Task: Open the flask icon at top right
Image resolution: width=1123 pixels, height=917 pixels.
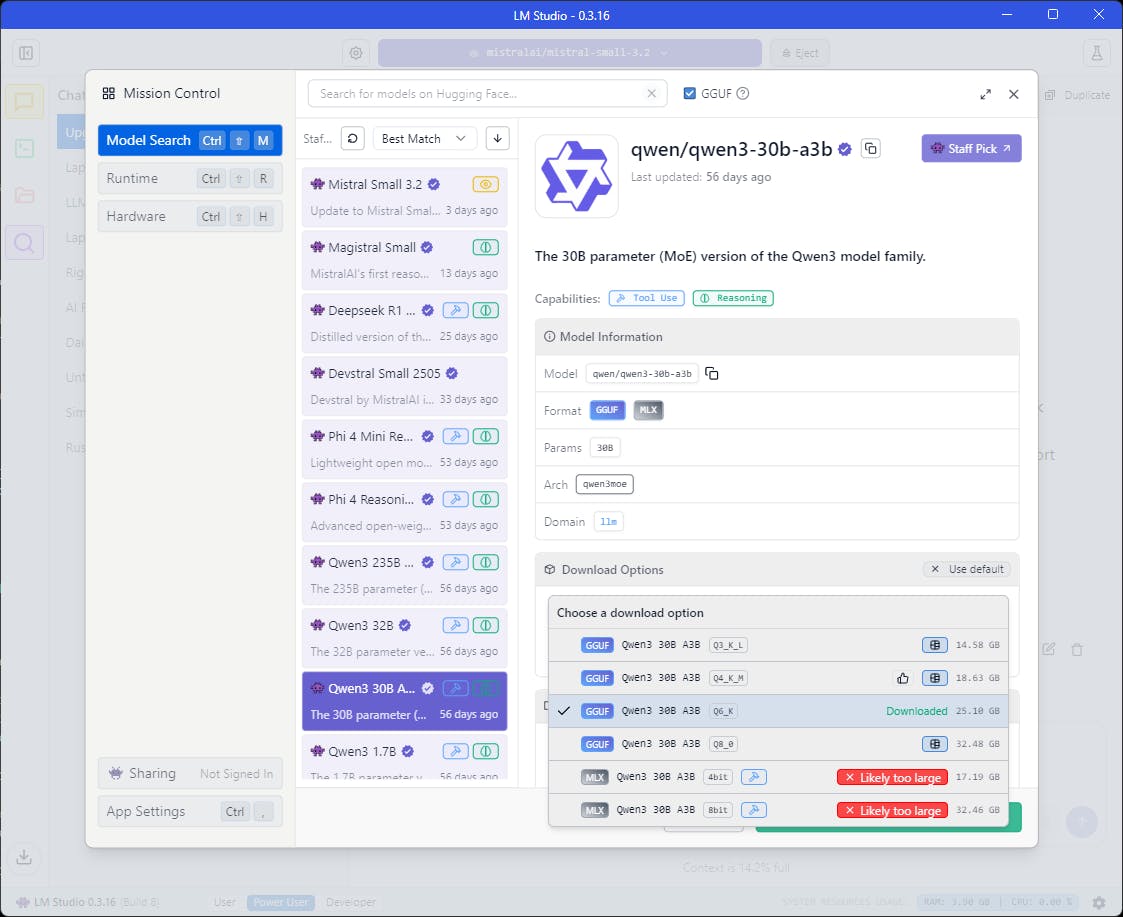Action: tap(1097, 53)
